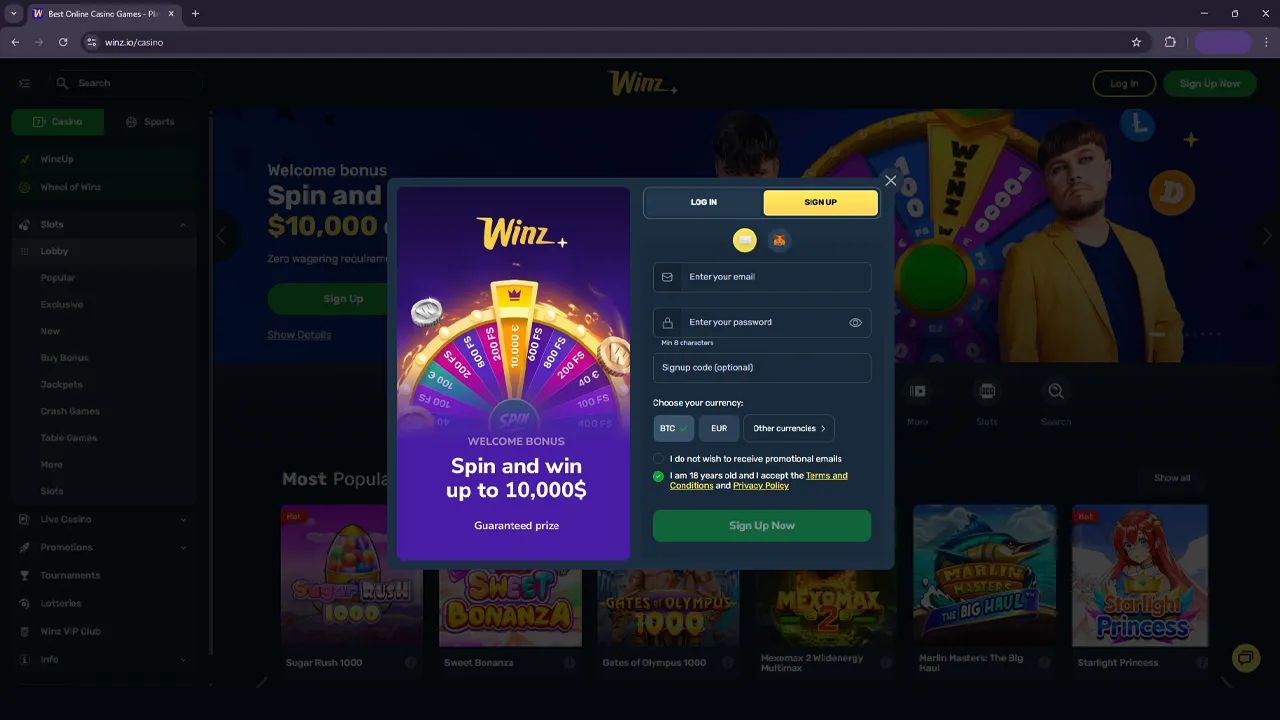
Task: Tick the no promotional emails checkbox
Action: coord(658,459)
